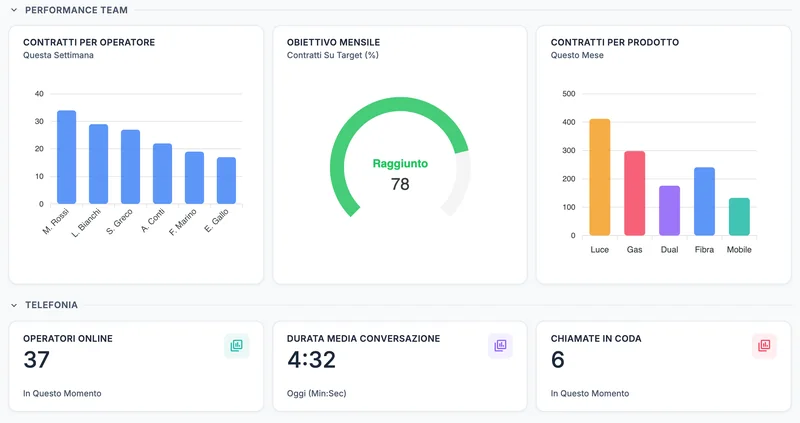Click the green gauge arc
800x423 pixels.
[x=399, y=105]
